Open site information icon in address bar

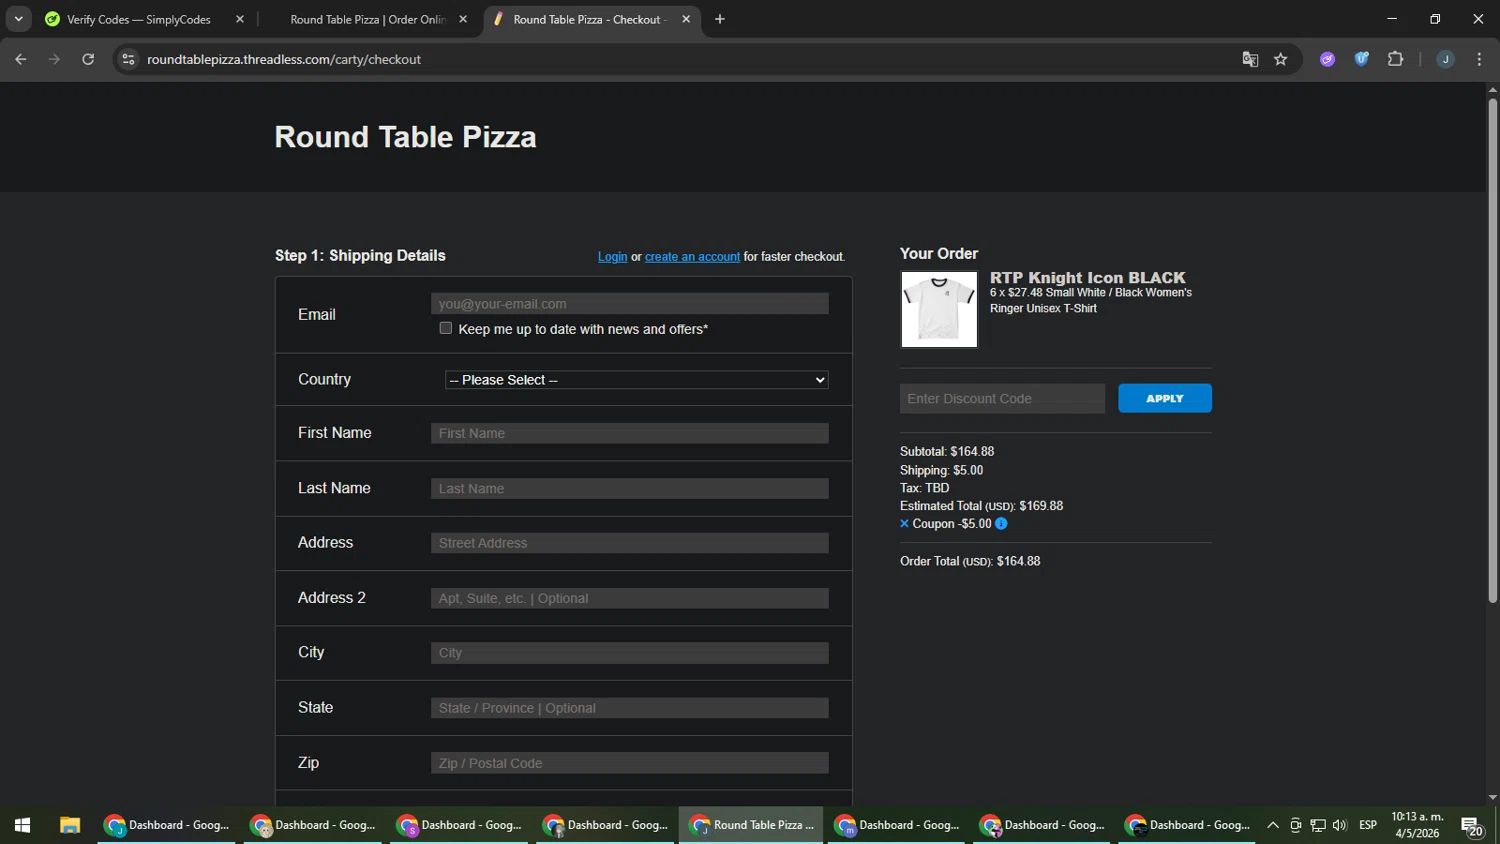tap(128, 59)
